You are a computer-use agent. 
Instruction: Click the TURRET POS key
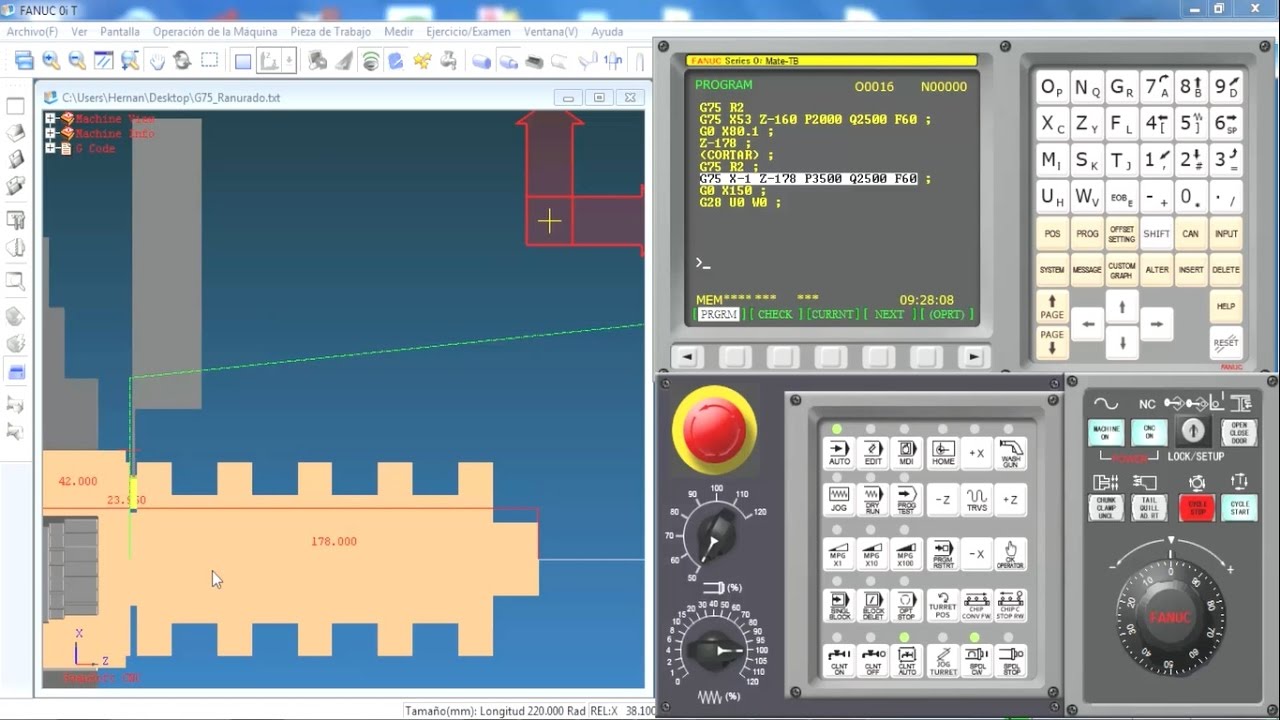[x=943, y=606]
